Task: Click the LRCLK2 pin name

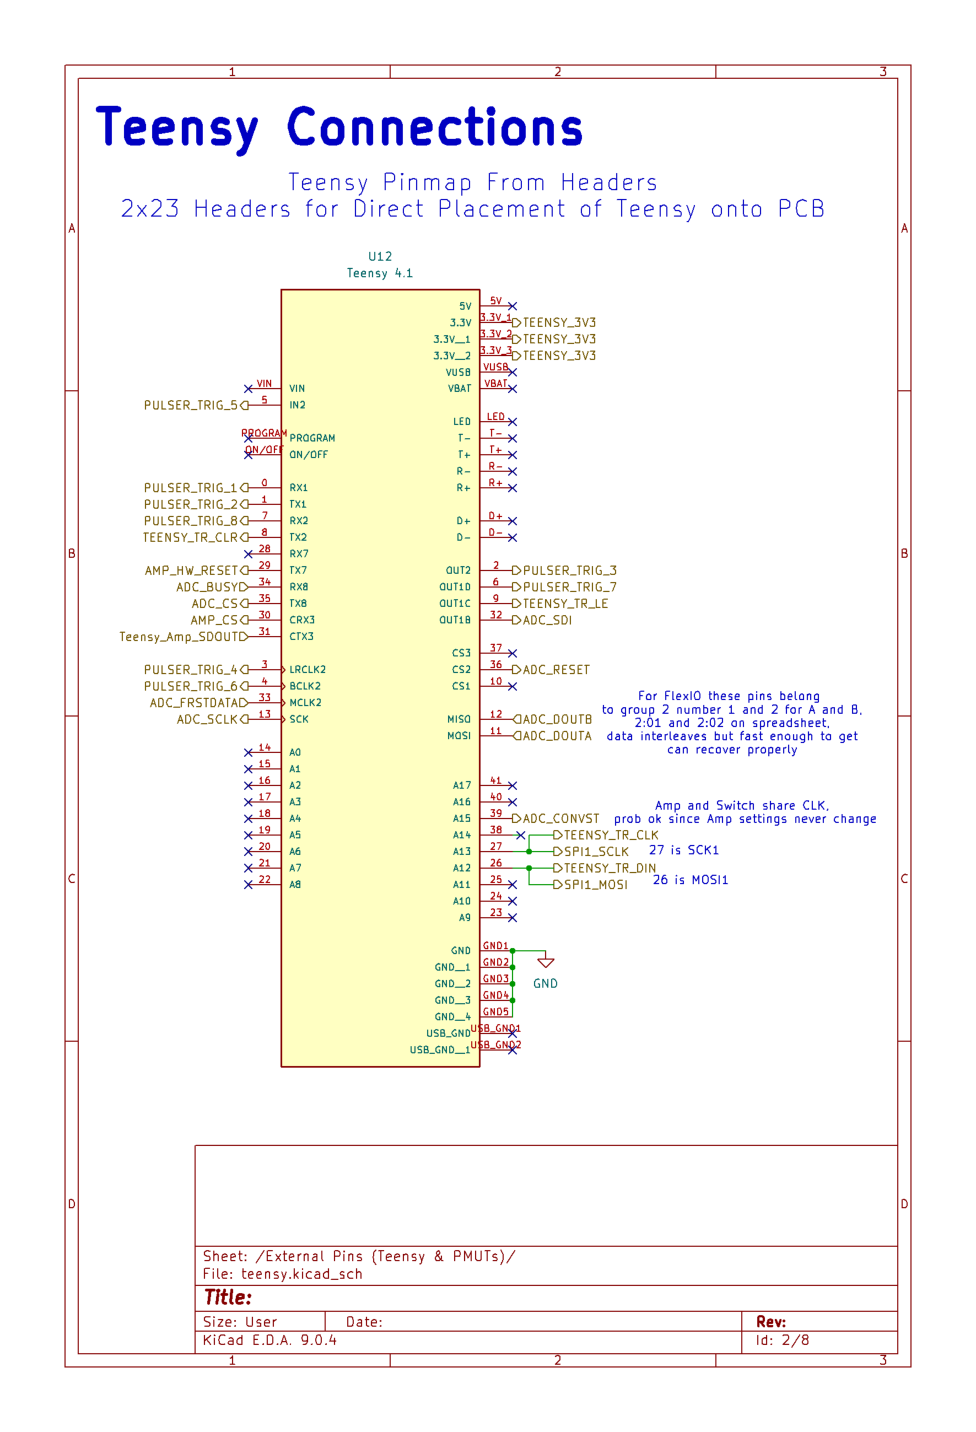Action: [308, 670]
